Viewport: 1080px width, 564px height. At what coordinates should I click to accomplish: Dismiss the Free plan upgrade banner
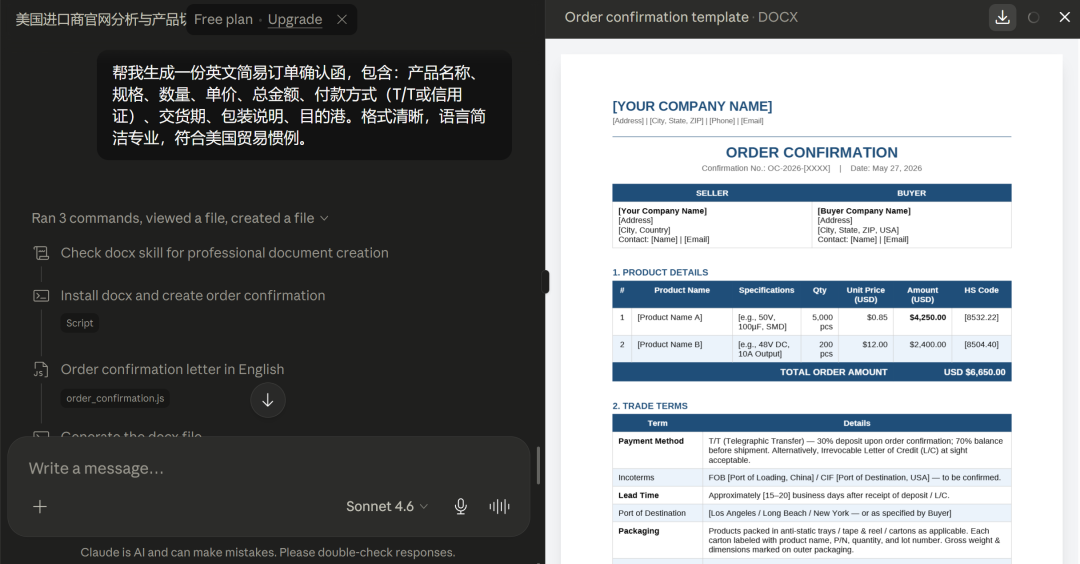coord(342,19)
